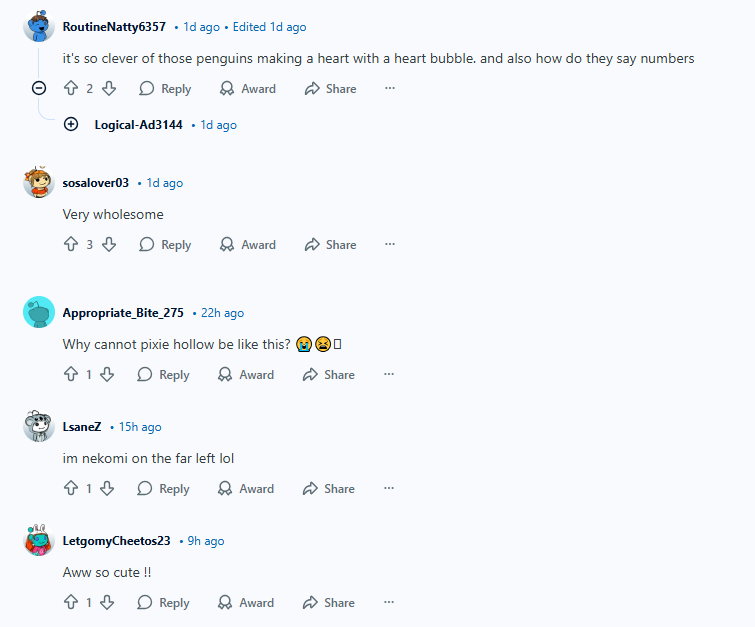Upvote the Appropriate_Bite_275 pixie hollow comment
The width and height of the screenshot is (755, 627).
coord(71,374)
